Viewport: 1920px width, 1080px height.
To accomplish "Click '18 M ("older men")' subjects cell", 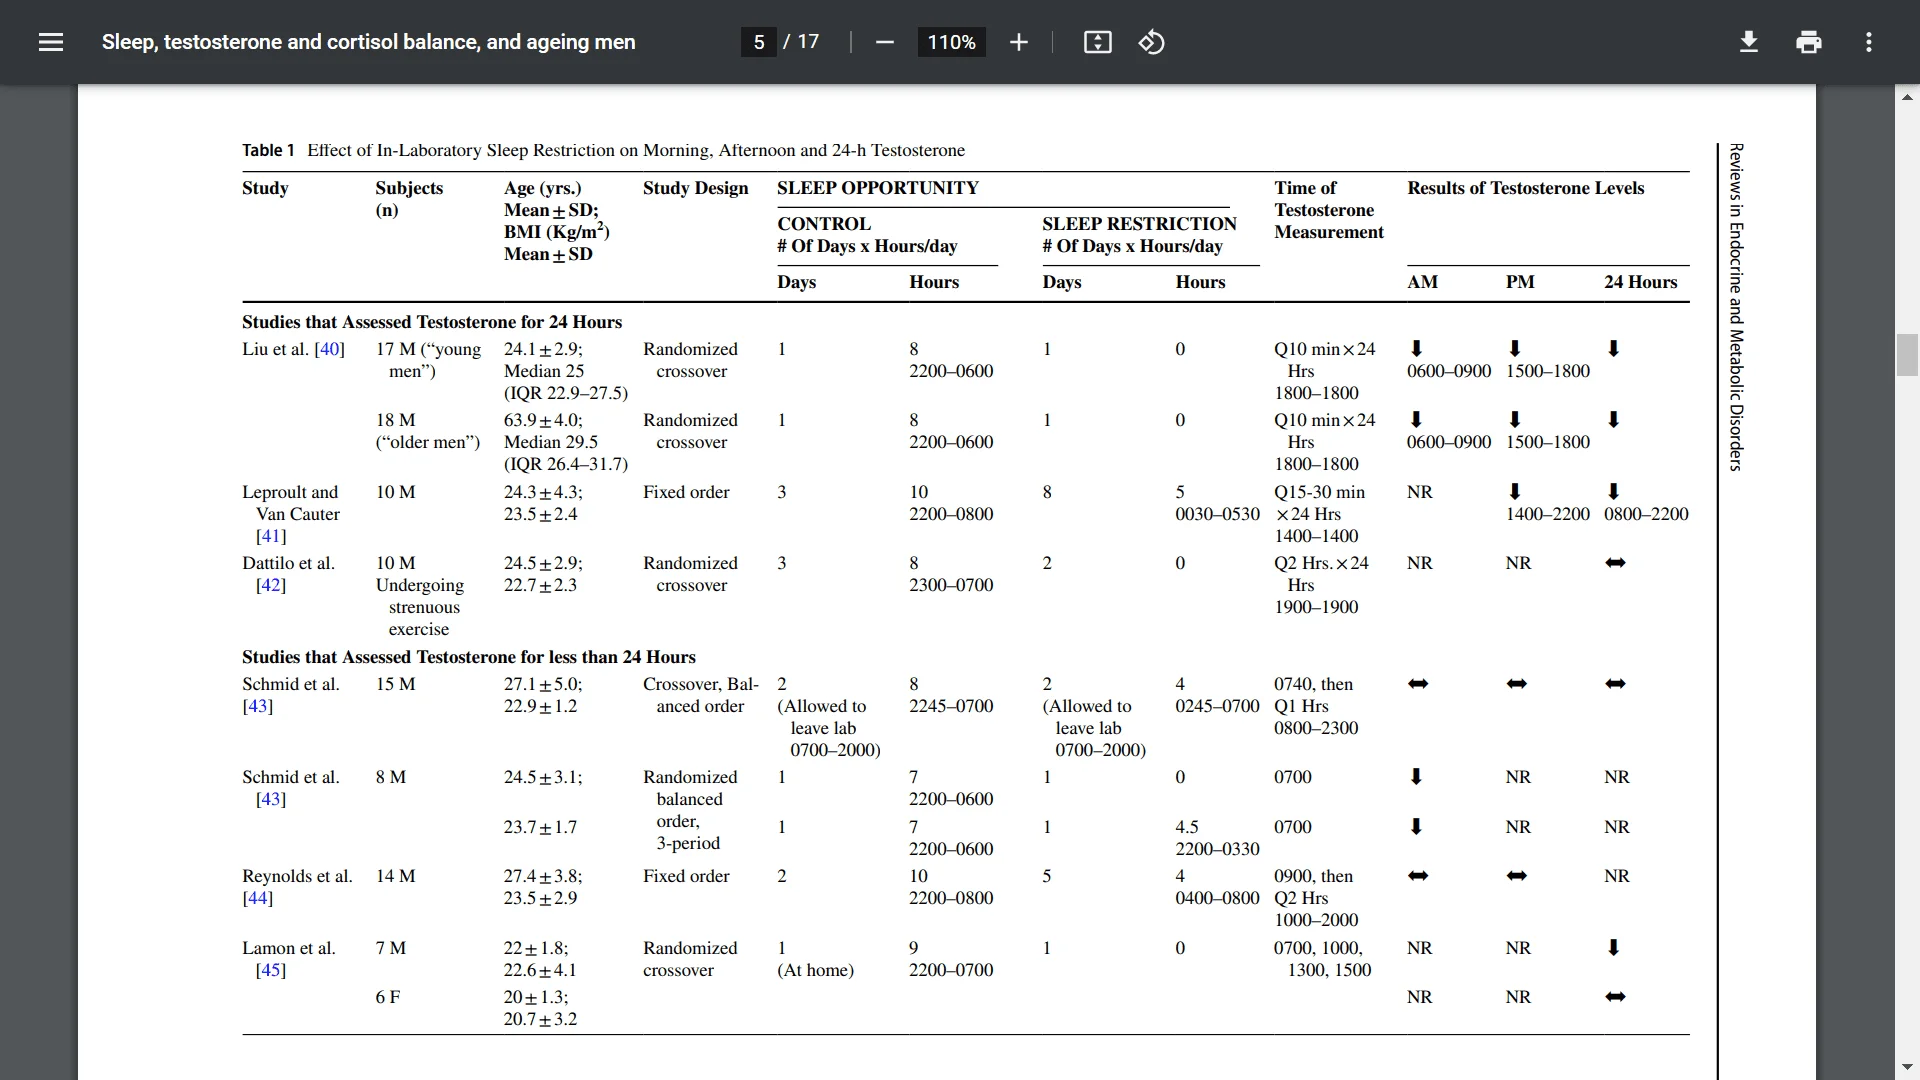I will [428, 431].
